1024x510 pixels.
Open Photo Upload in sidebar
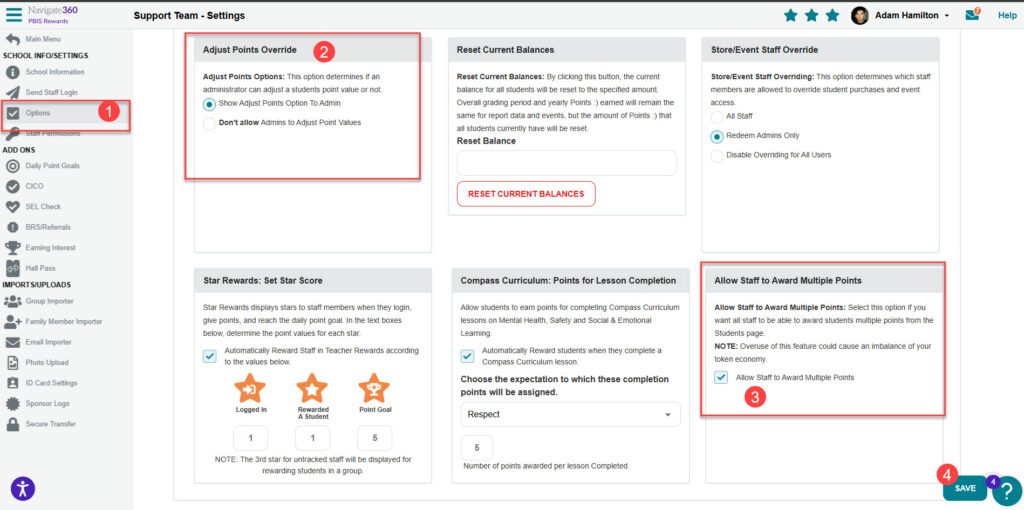point(46,362)
